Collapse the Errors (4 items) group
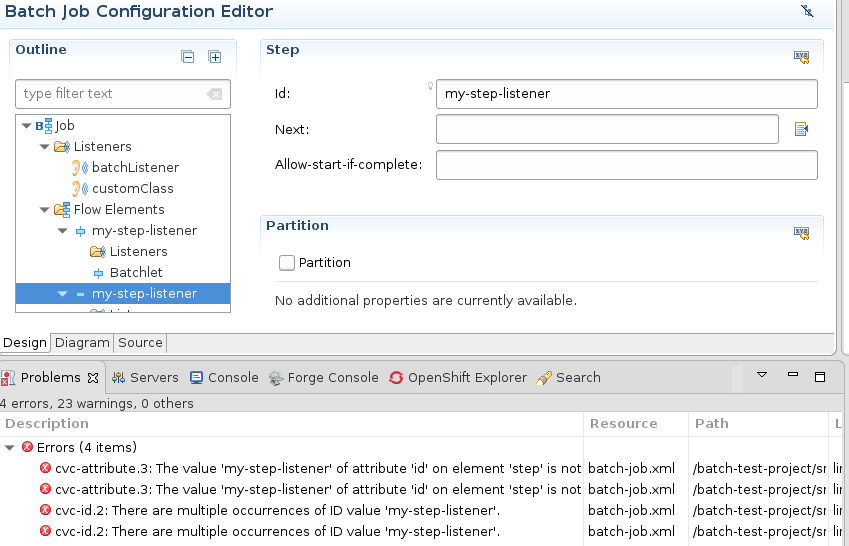 click(10, 448)
